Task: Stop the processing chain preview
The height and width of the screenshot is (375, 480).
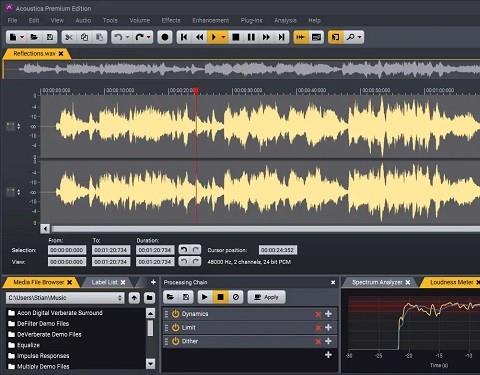Action: tap(220, 297)
